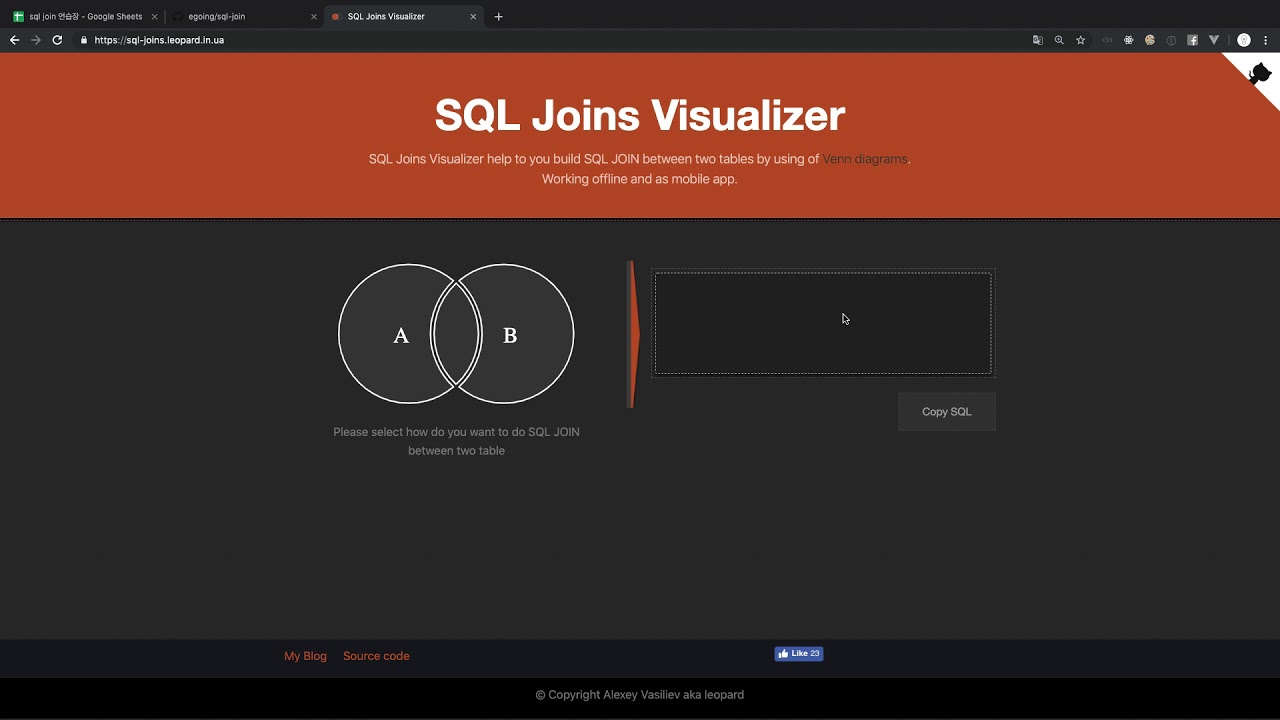Bookmark this page with the star icon
Viewport: 1280px width, 720px height.
tap(1081, 40)
